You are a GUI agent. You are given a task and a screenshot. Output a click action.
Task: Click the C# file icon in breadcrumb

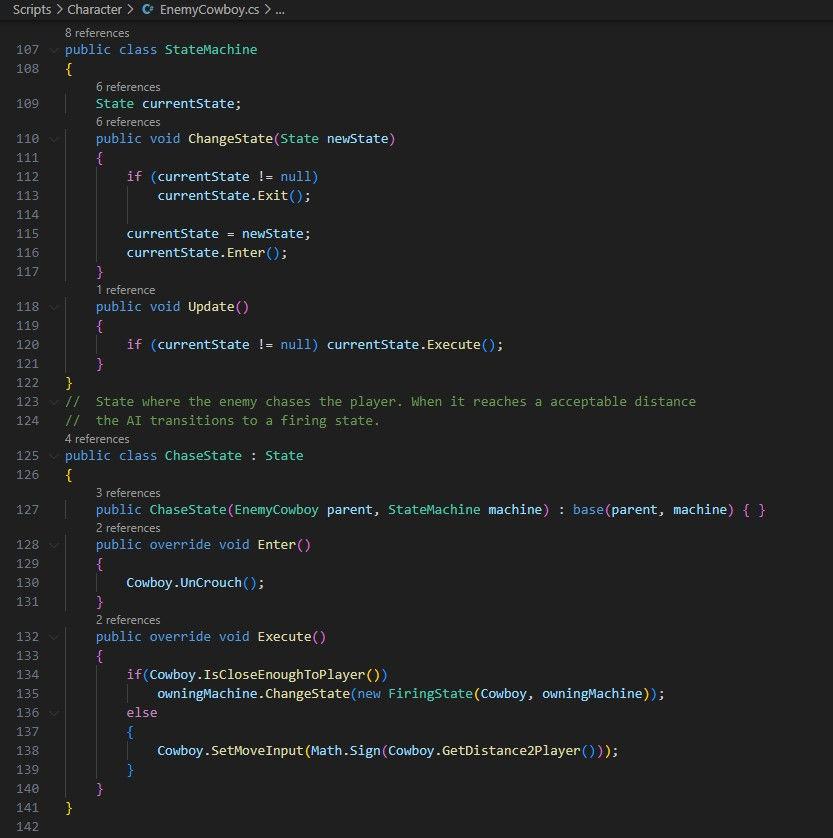147,10
